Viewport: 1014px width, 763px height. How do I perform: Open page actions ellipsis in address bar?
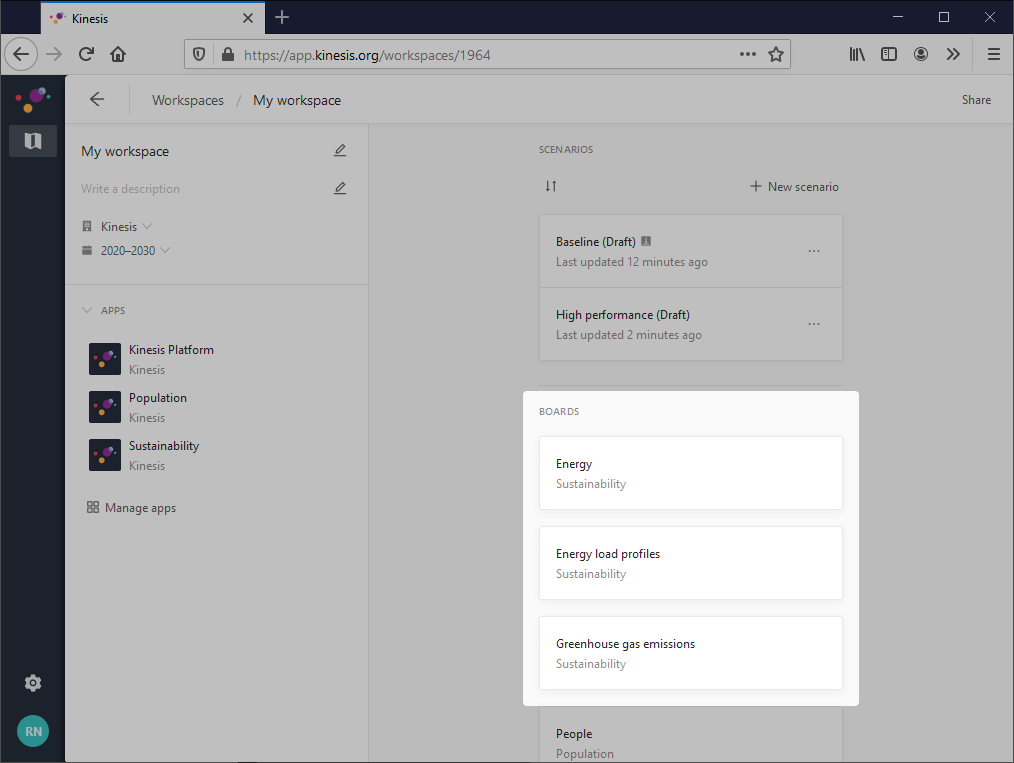coord(748,54)
